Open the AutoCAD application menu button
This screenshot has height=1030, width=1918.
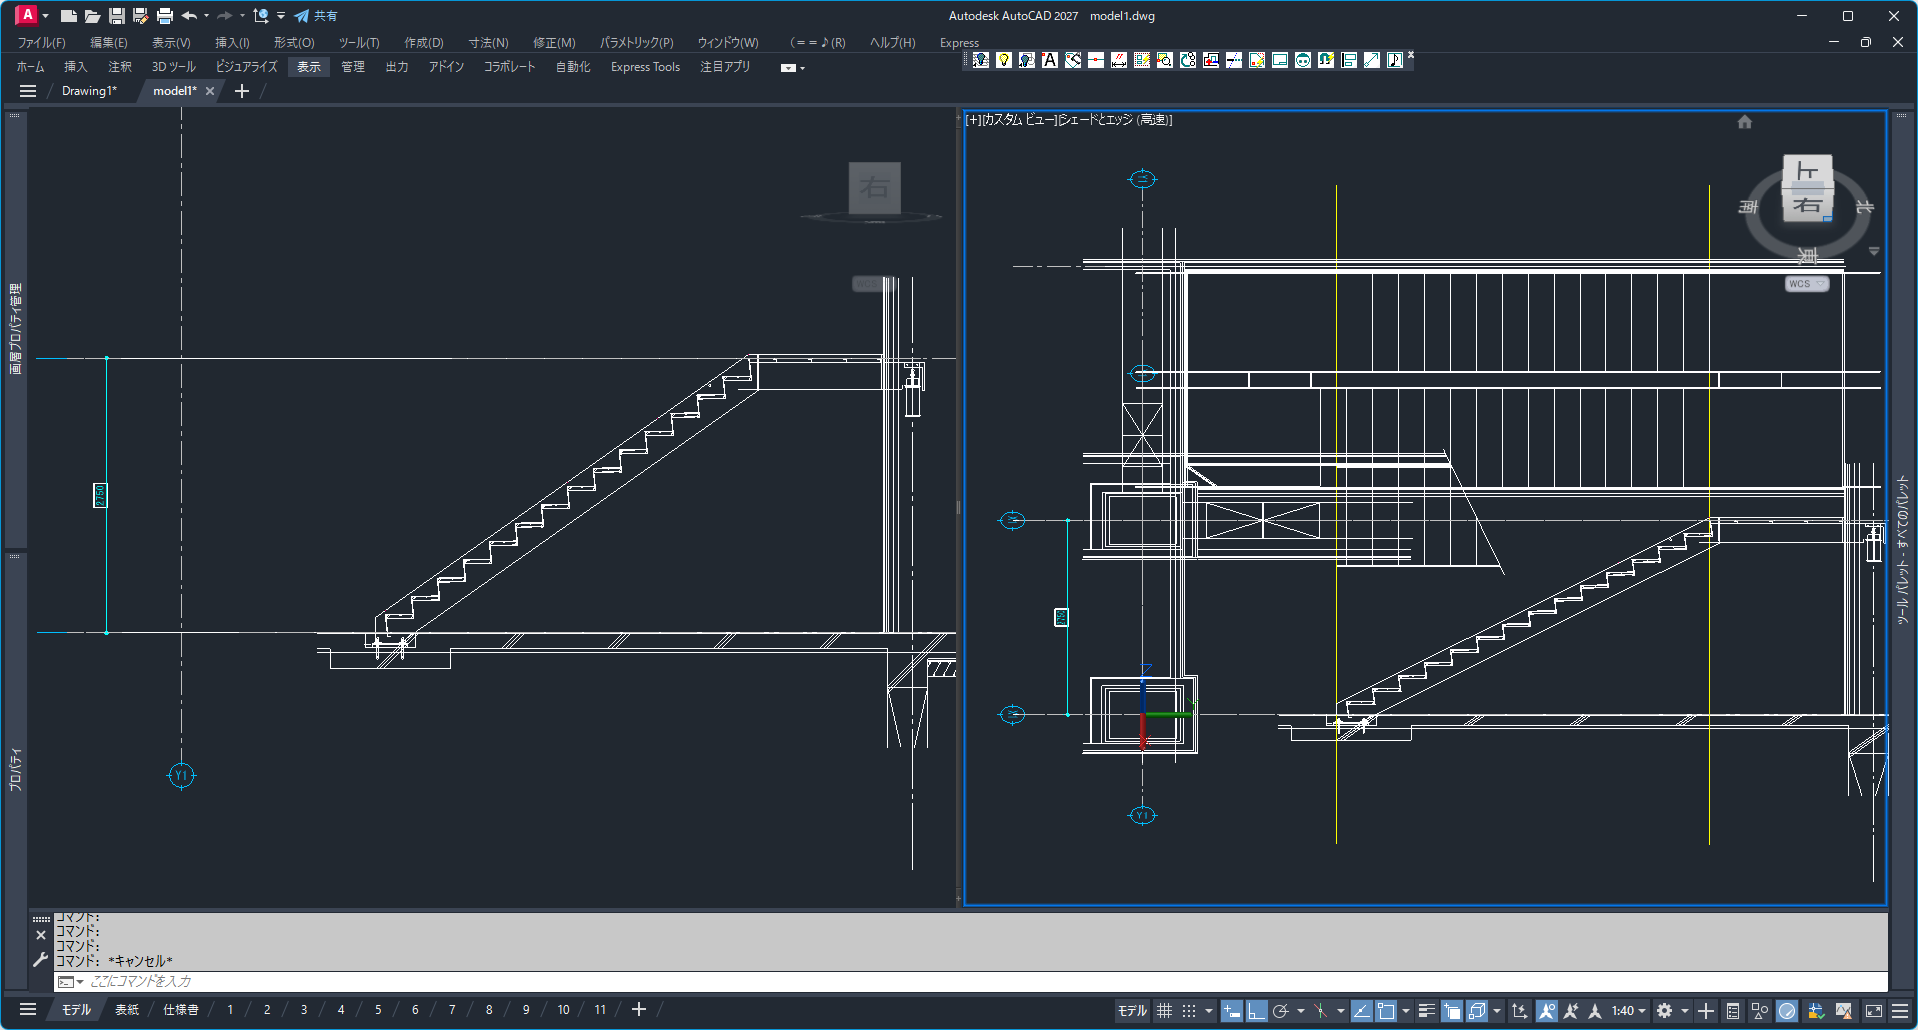(27, 15)
